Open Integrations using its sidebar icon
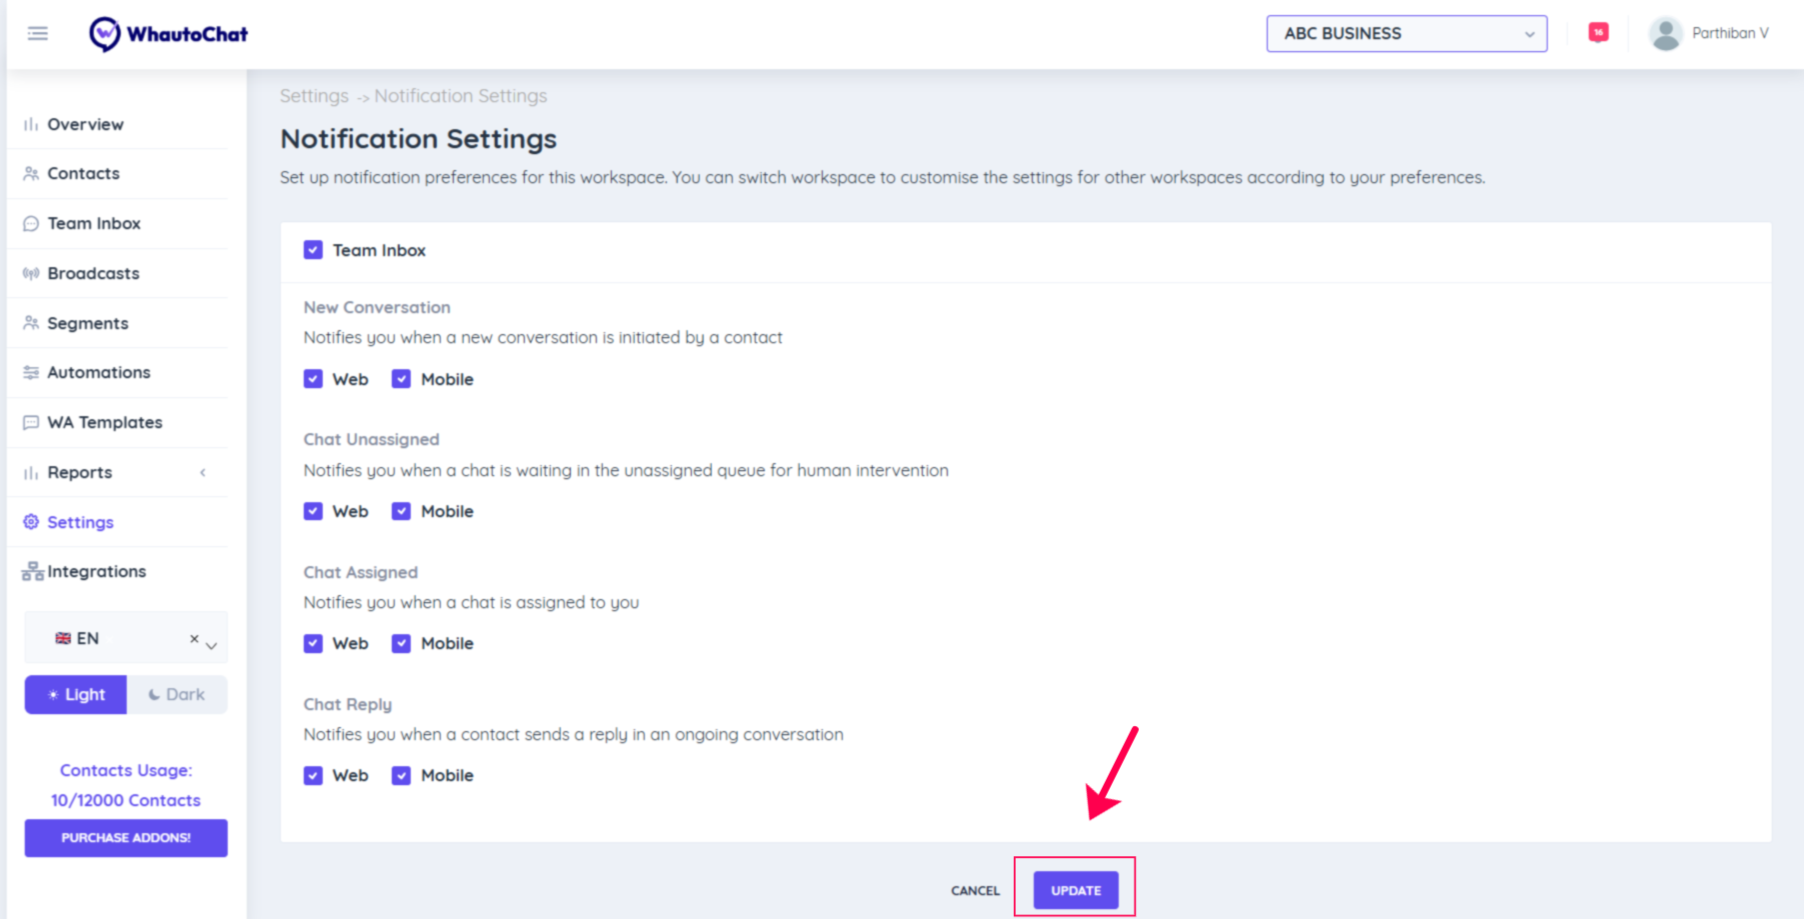This screenshot has height=919, width=1804. click(x=31, y=570)
